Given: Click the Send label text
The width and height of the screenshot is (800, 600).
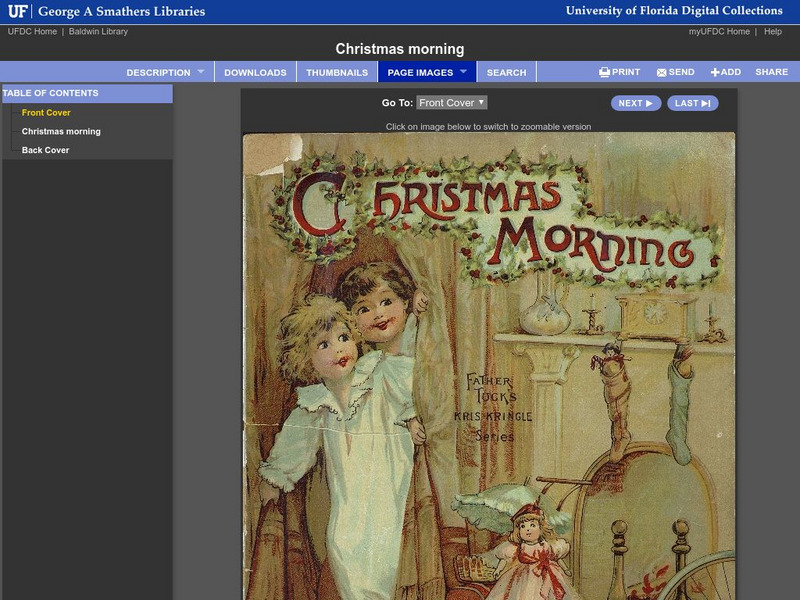Looking at the screenshot, I should point(682,72).
